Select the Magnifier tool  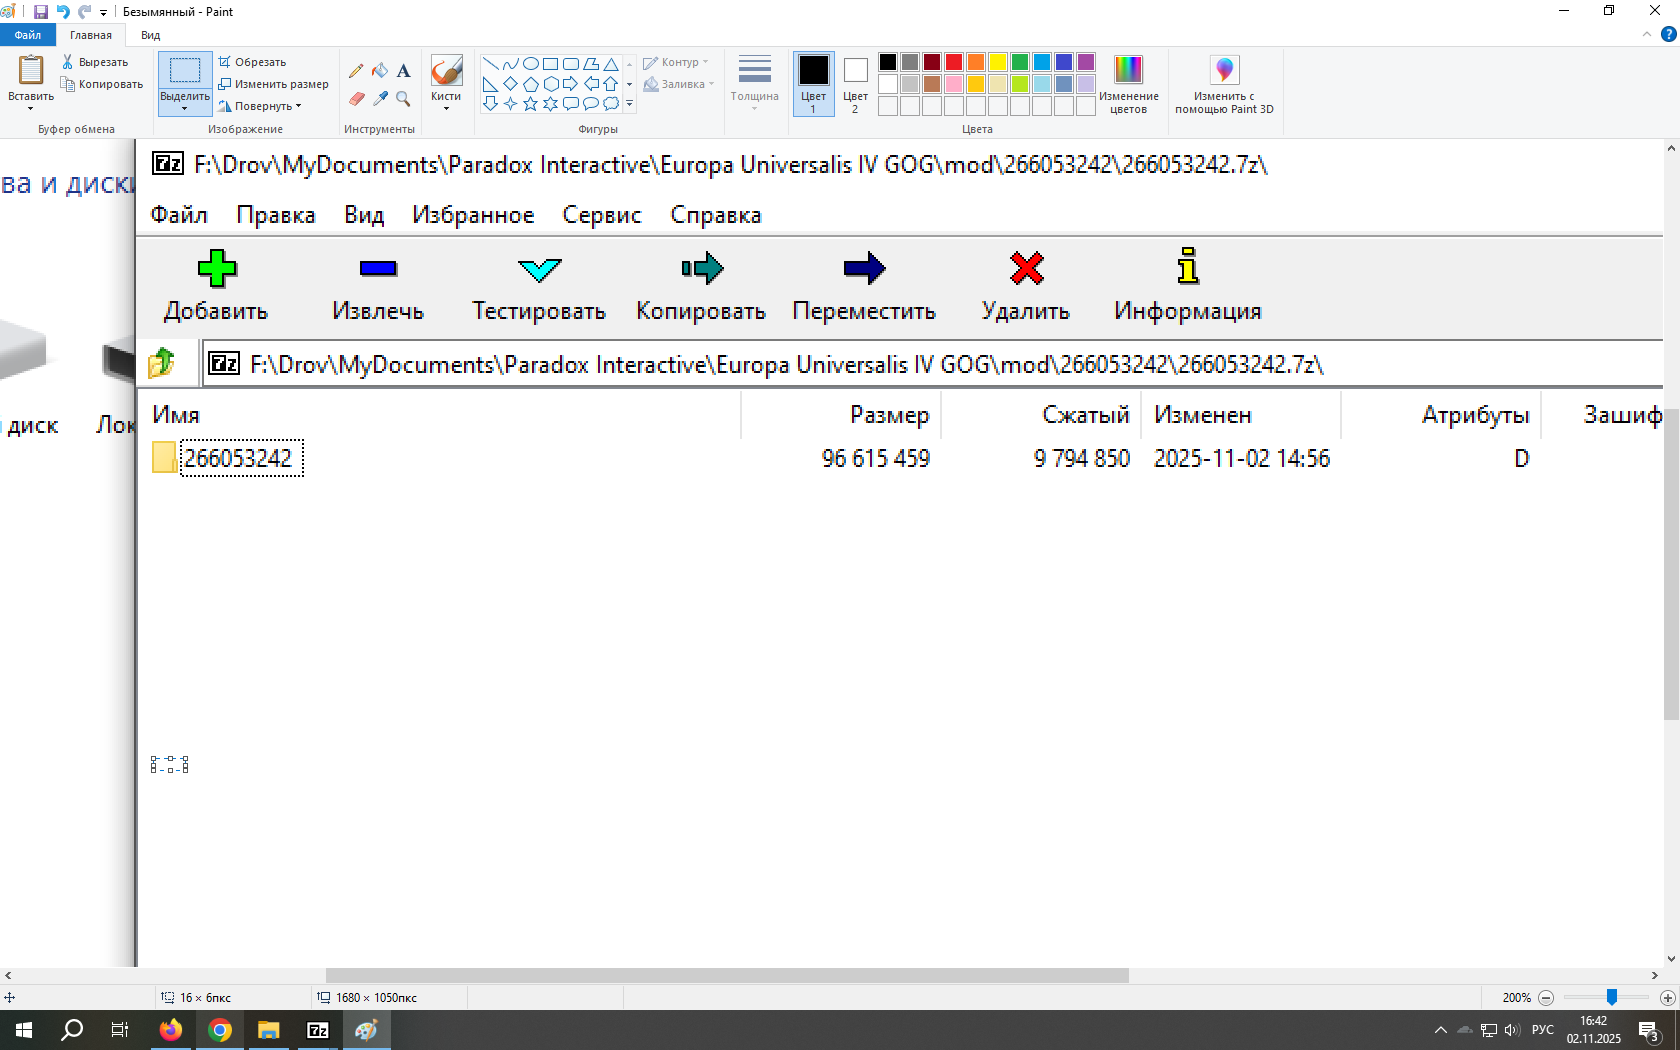coord(403,99)
